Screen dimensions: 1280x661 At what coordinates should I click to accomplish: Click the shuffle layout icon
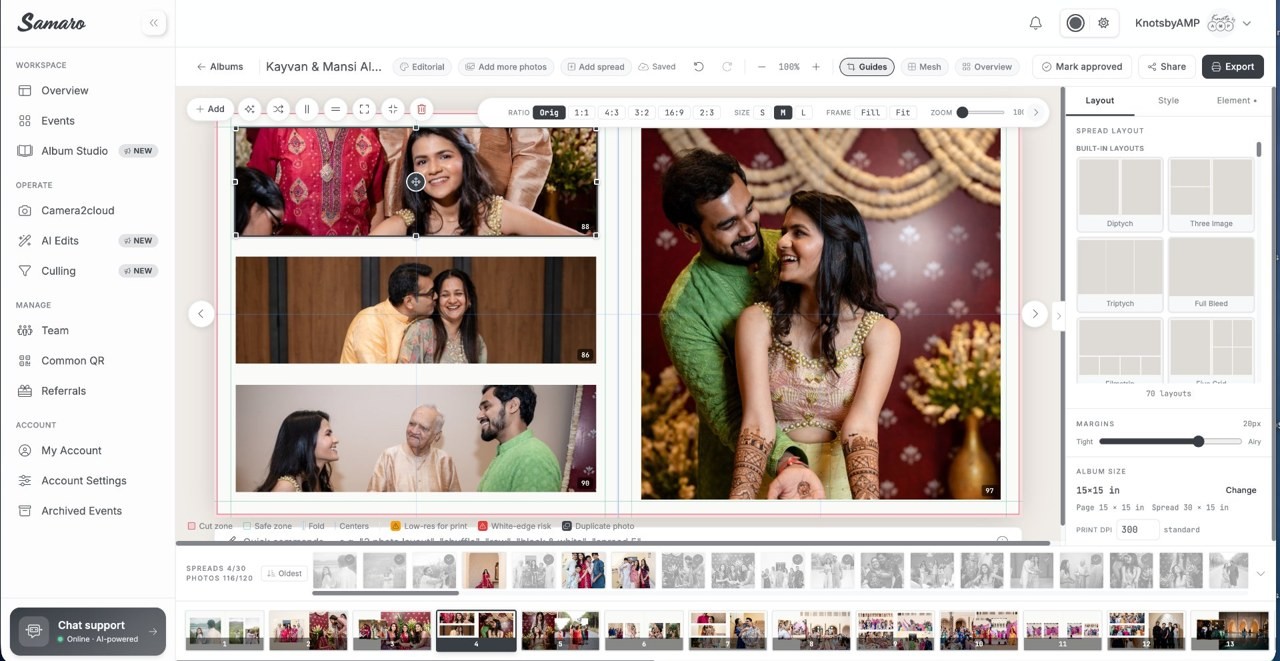(x=278, y=109)
